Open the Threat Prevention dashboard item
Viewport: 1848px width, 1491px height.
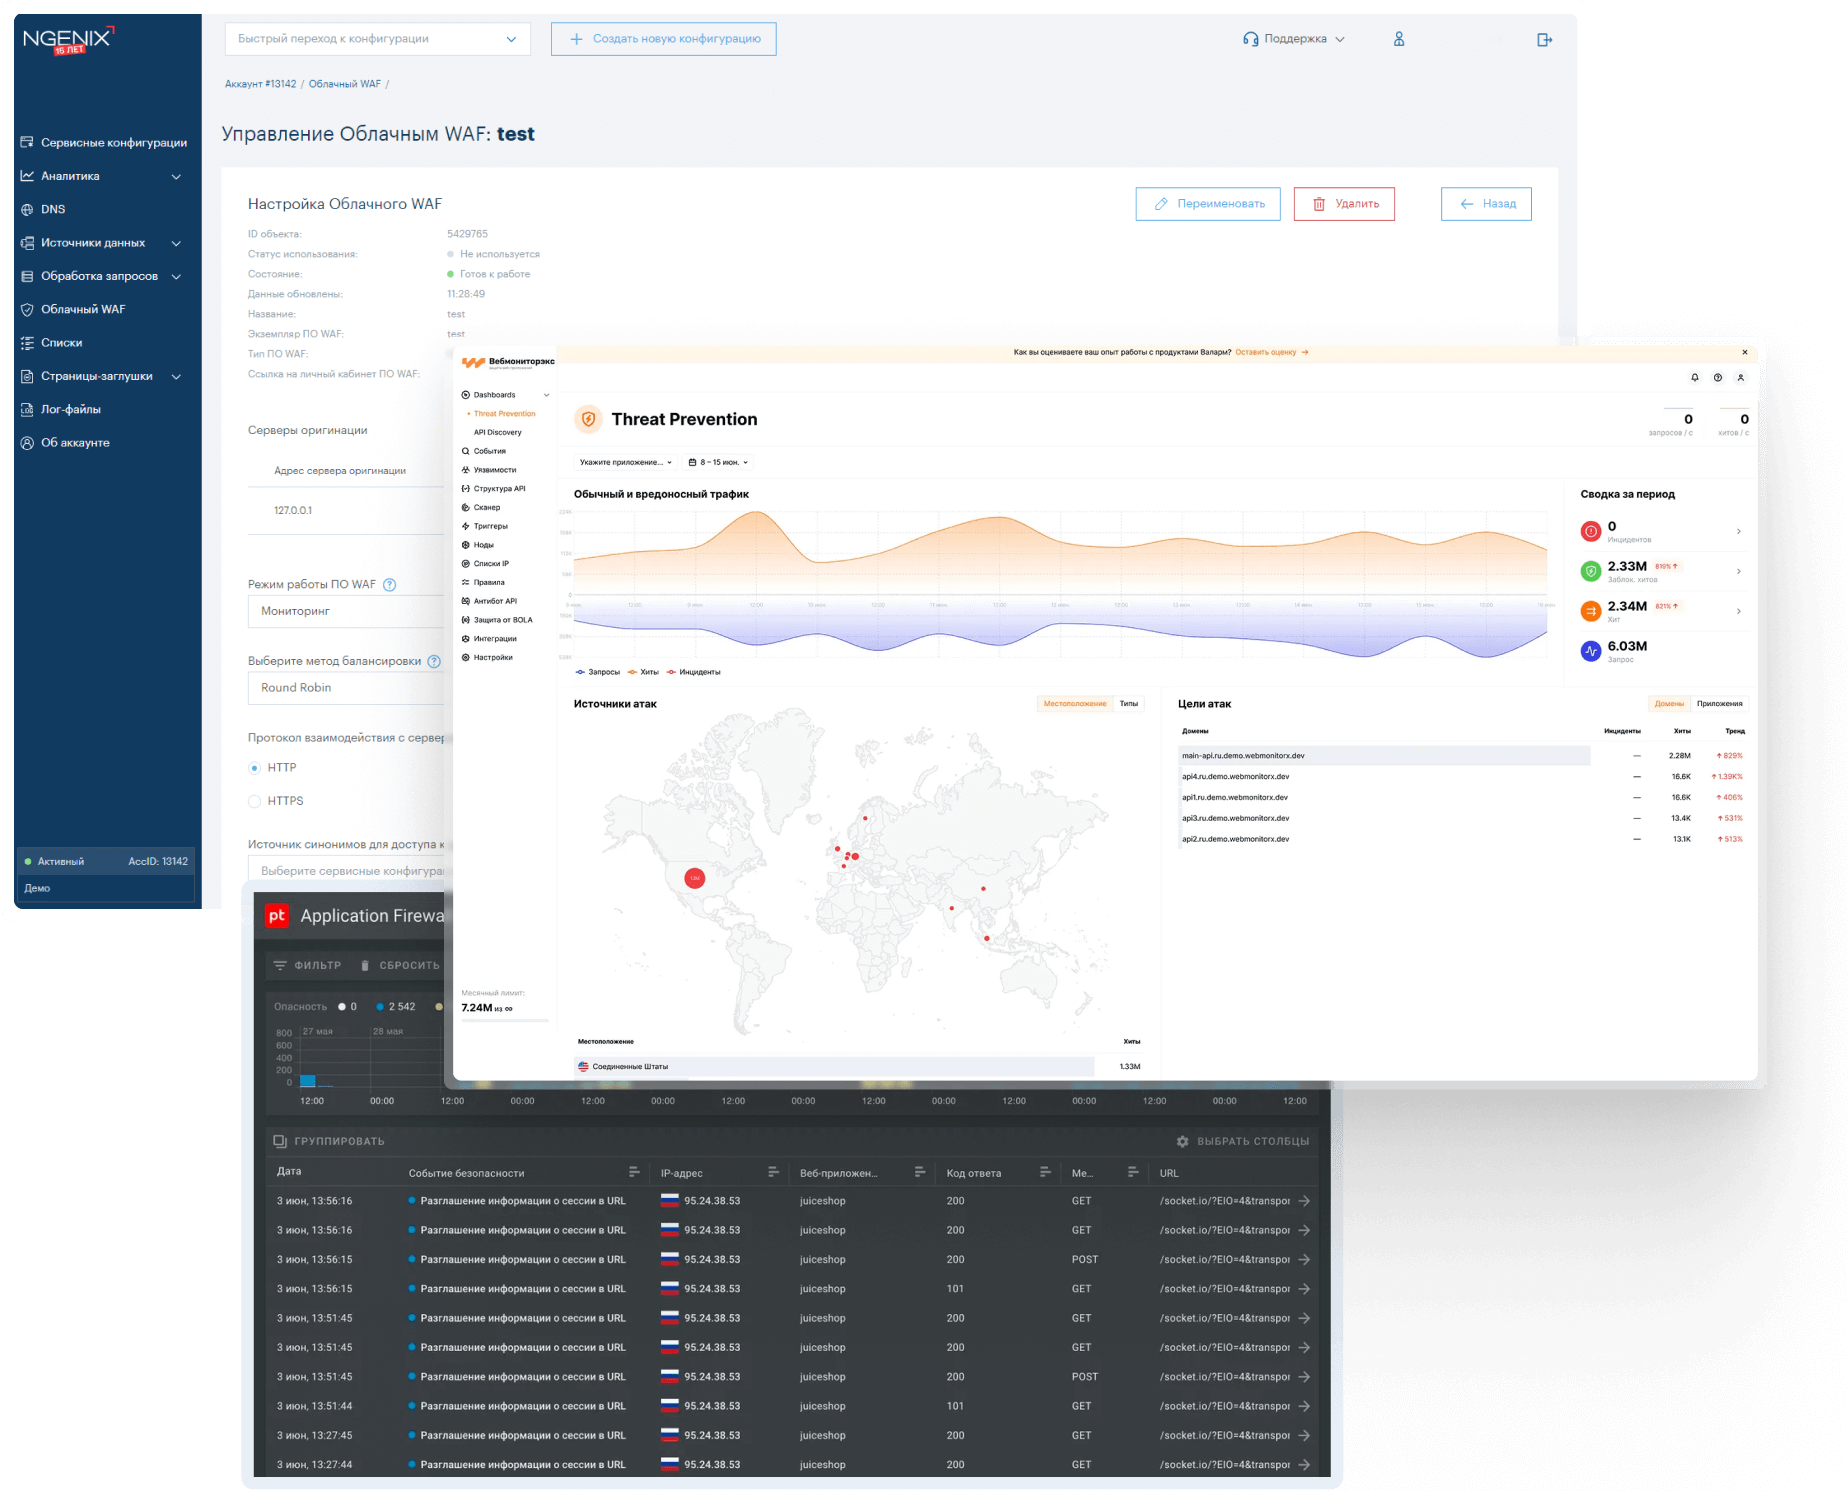(x=504, y=414)
